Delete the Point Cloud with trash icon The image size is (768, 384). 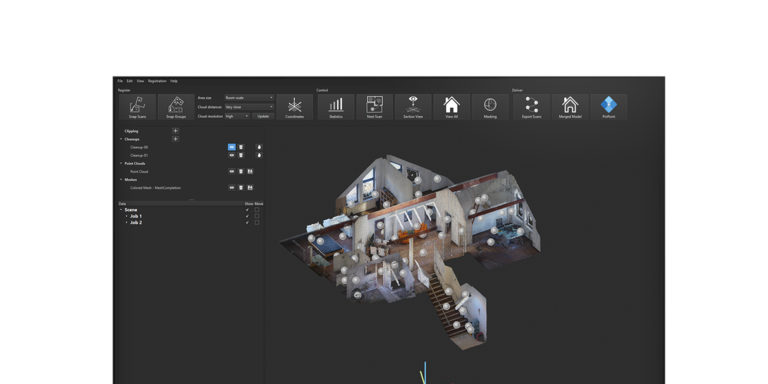pos(241,171)
